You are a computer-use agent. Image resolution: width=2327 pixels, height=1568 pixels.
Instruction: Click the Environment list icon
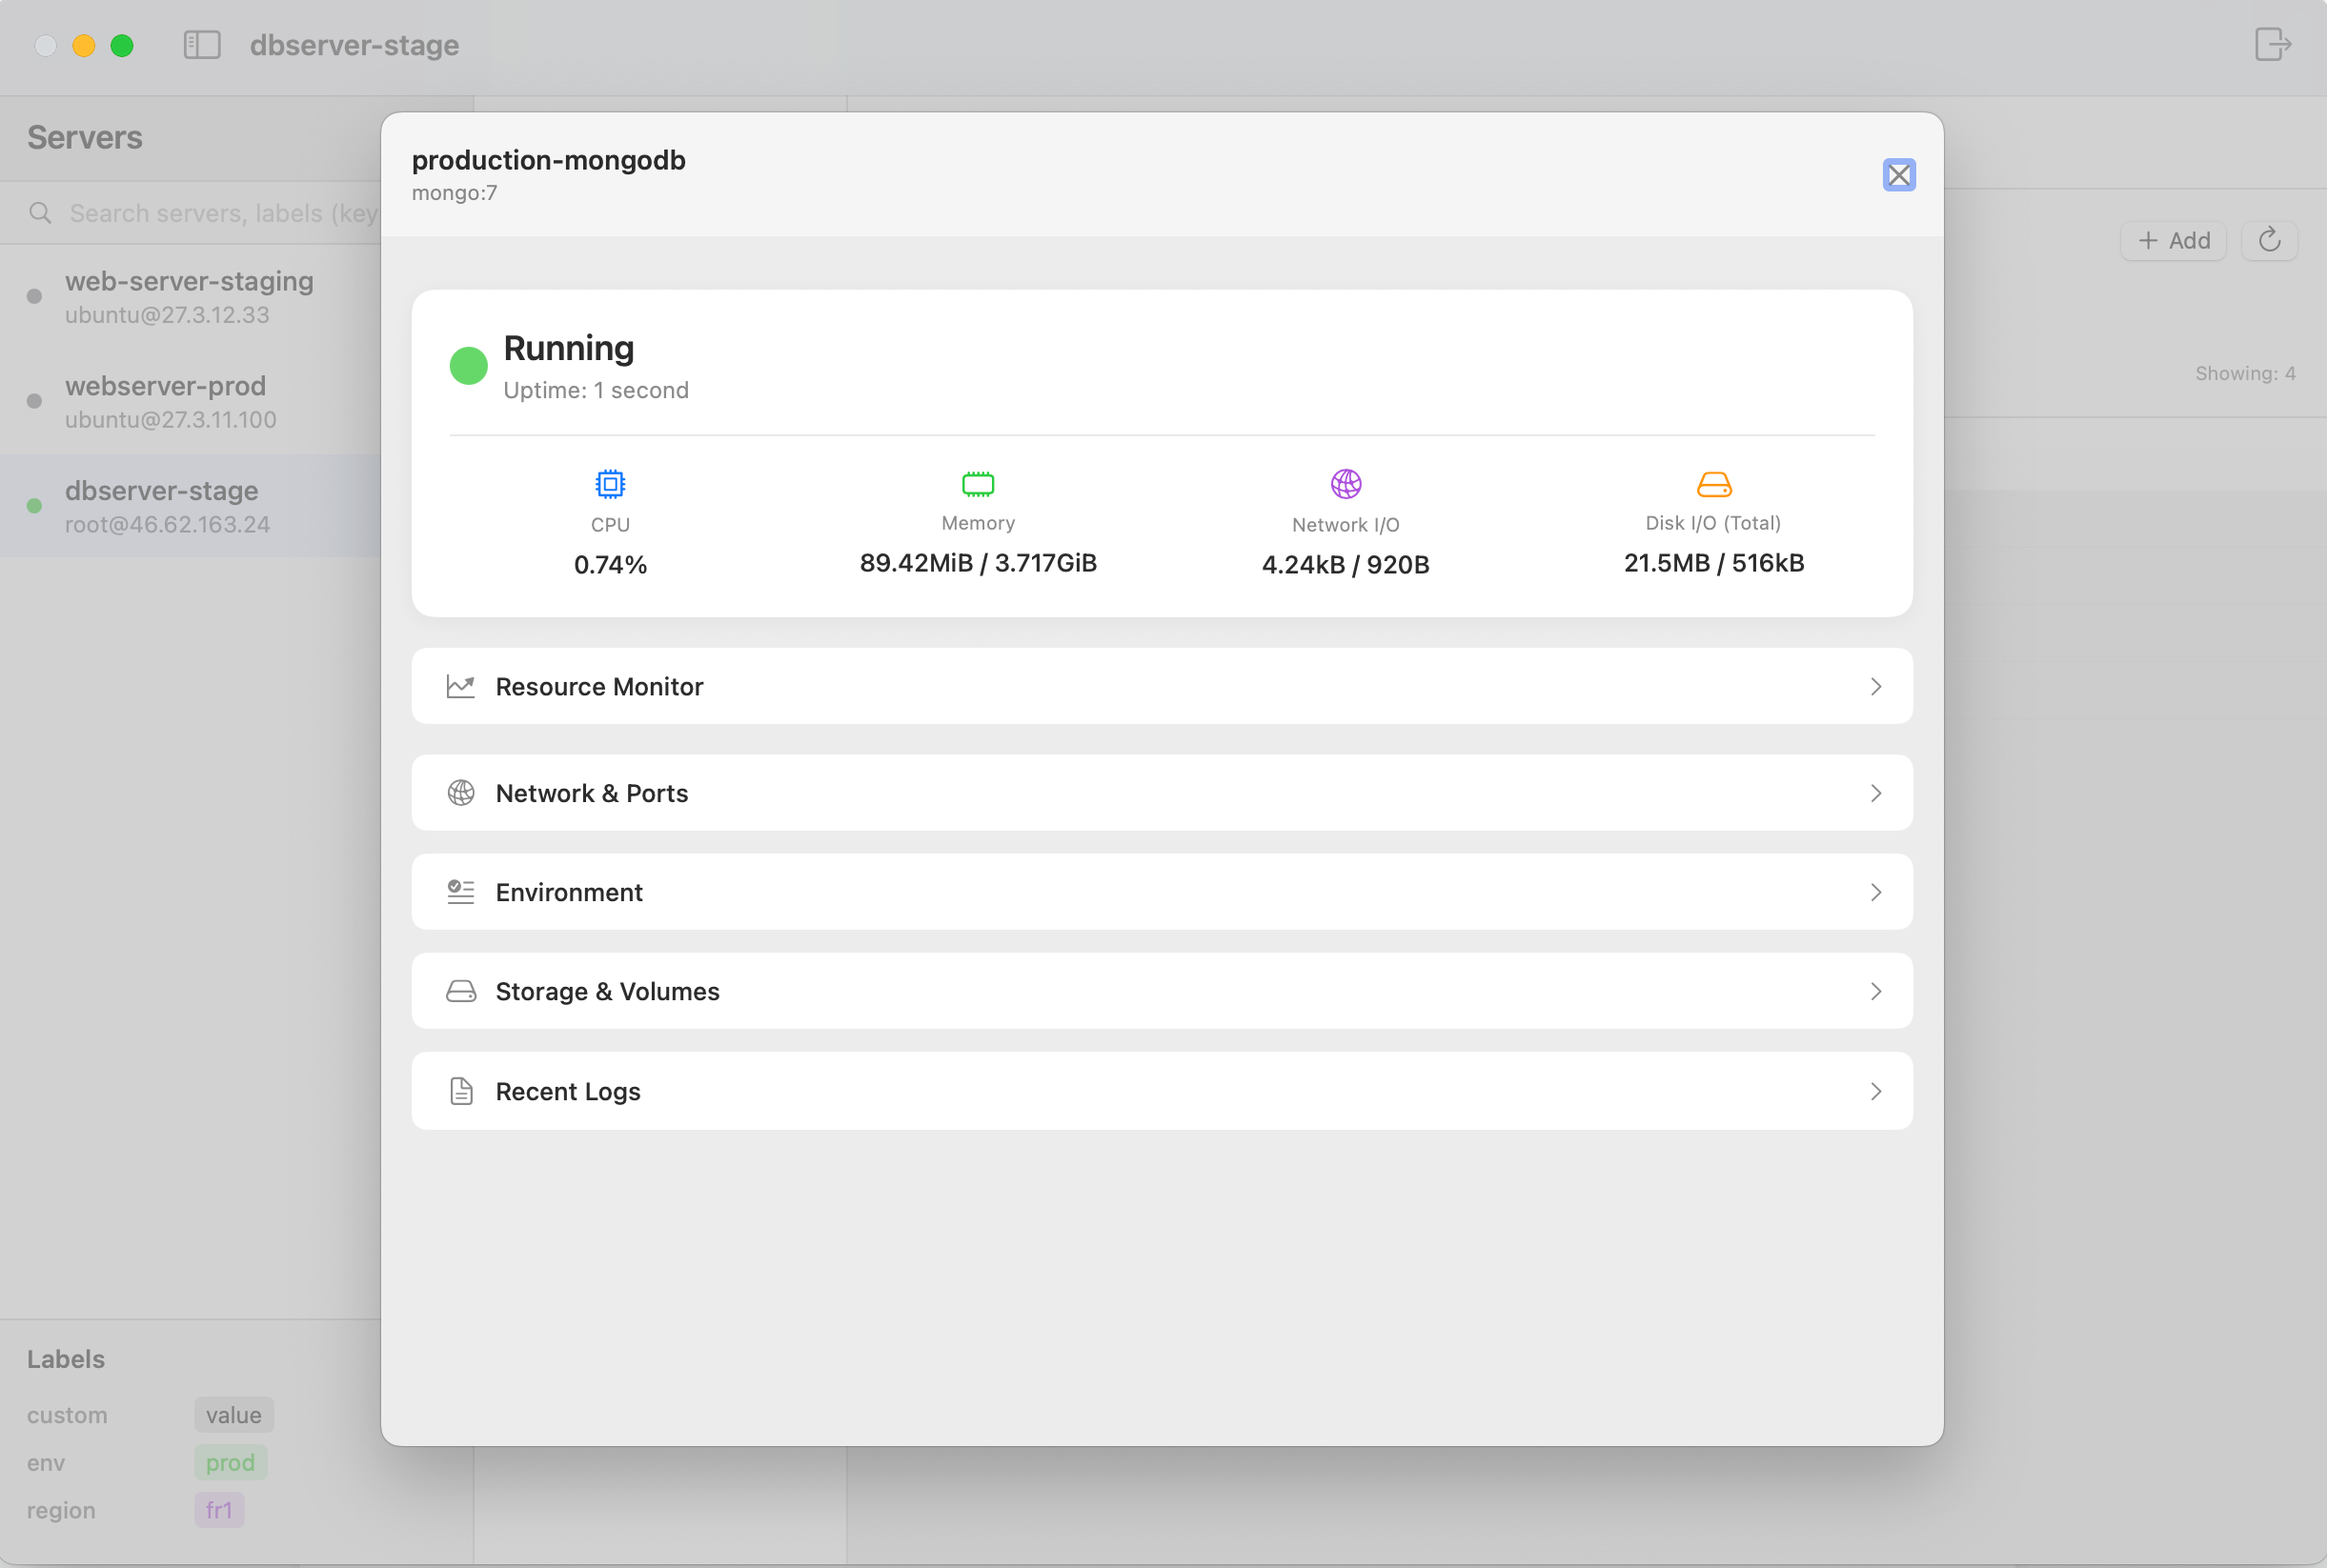click(x=460, y=892)
